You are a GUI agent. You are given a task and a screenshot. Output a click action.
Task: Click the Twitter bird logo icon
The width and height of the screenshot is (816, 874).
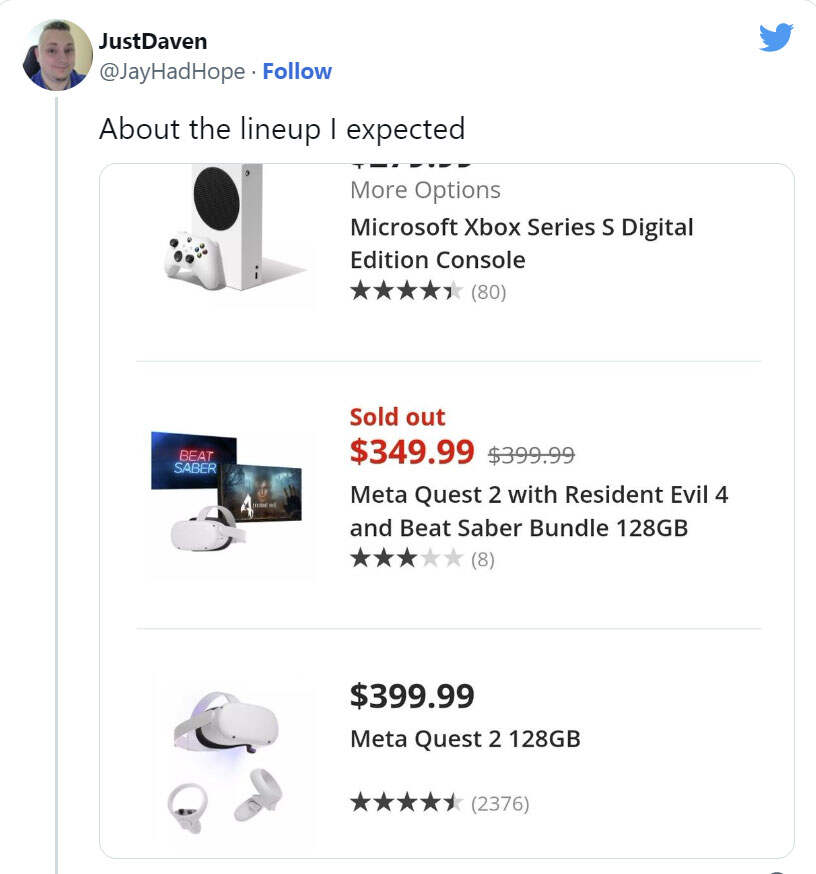[x=776, y=37]
